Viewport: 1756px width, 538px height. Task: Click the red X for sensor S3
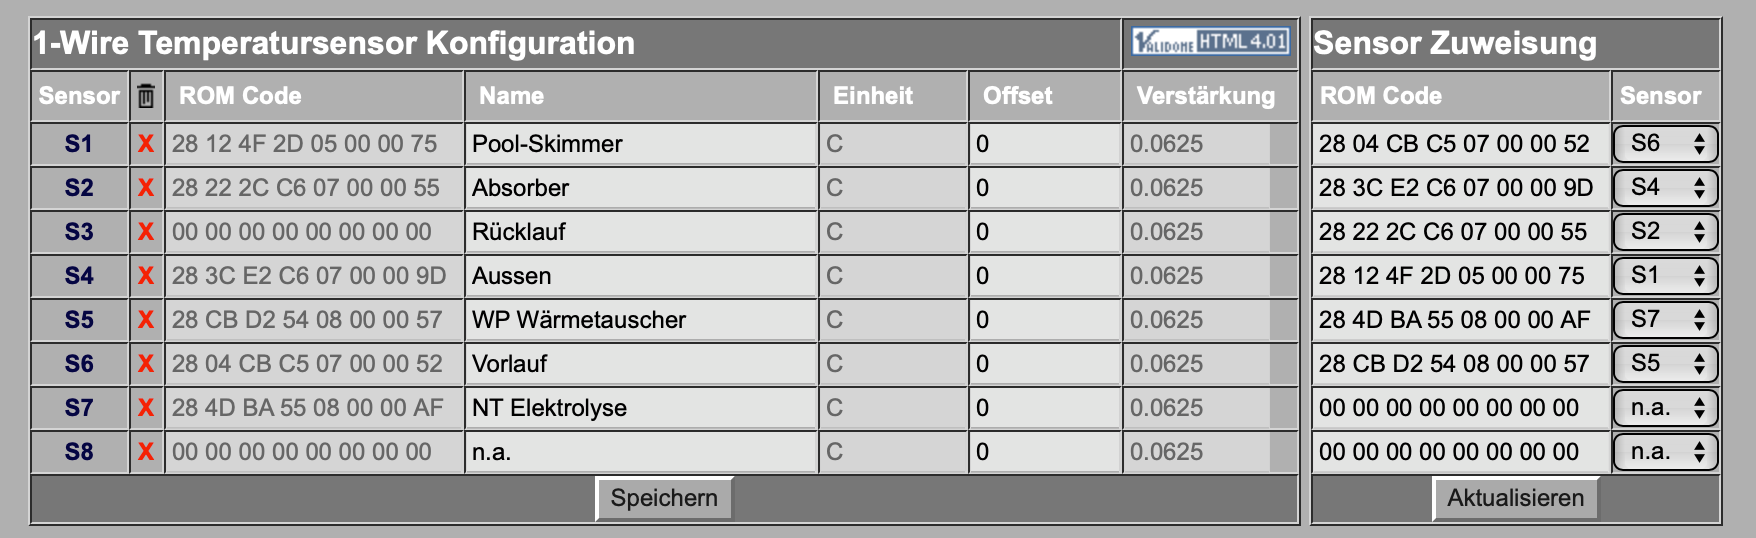click(x=146, y=232)
